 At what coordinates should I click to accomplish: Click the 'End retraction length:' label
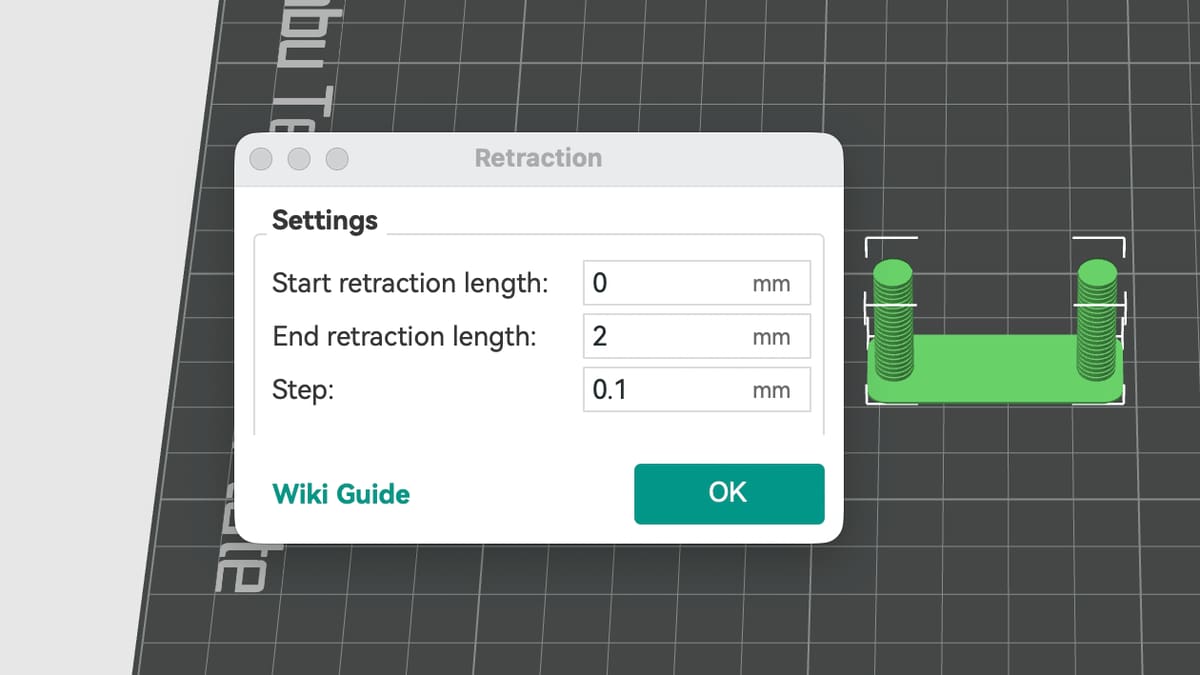point(404,337)
